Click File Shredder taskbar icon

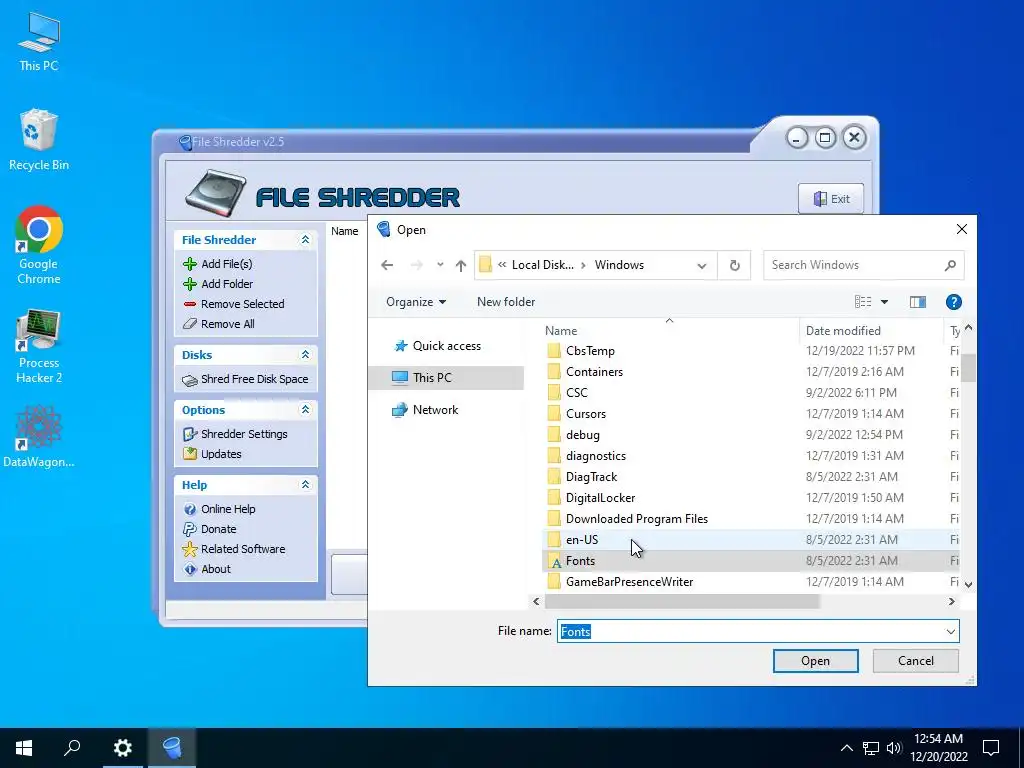(172, 748)
